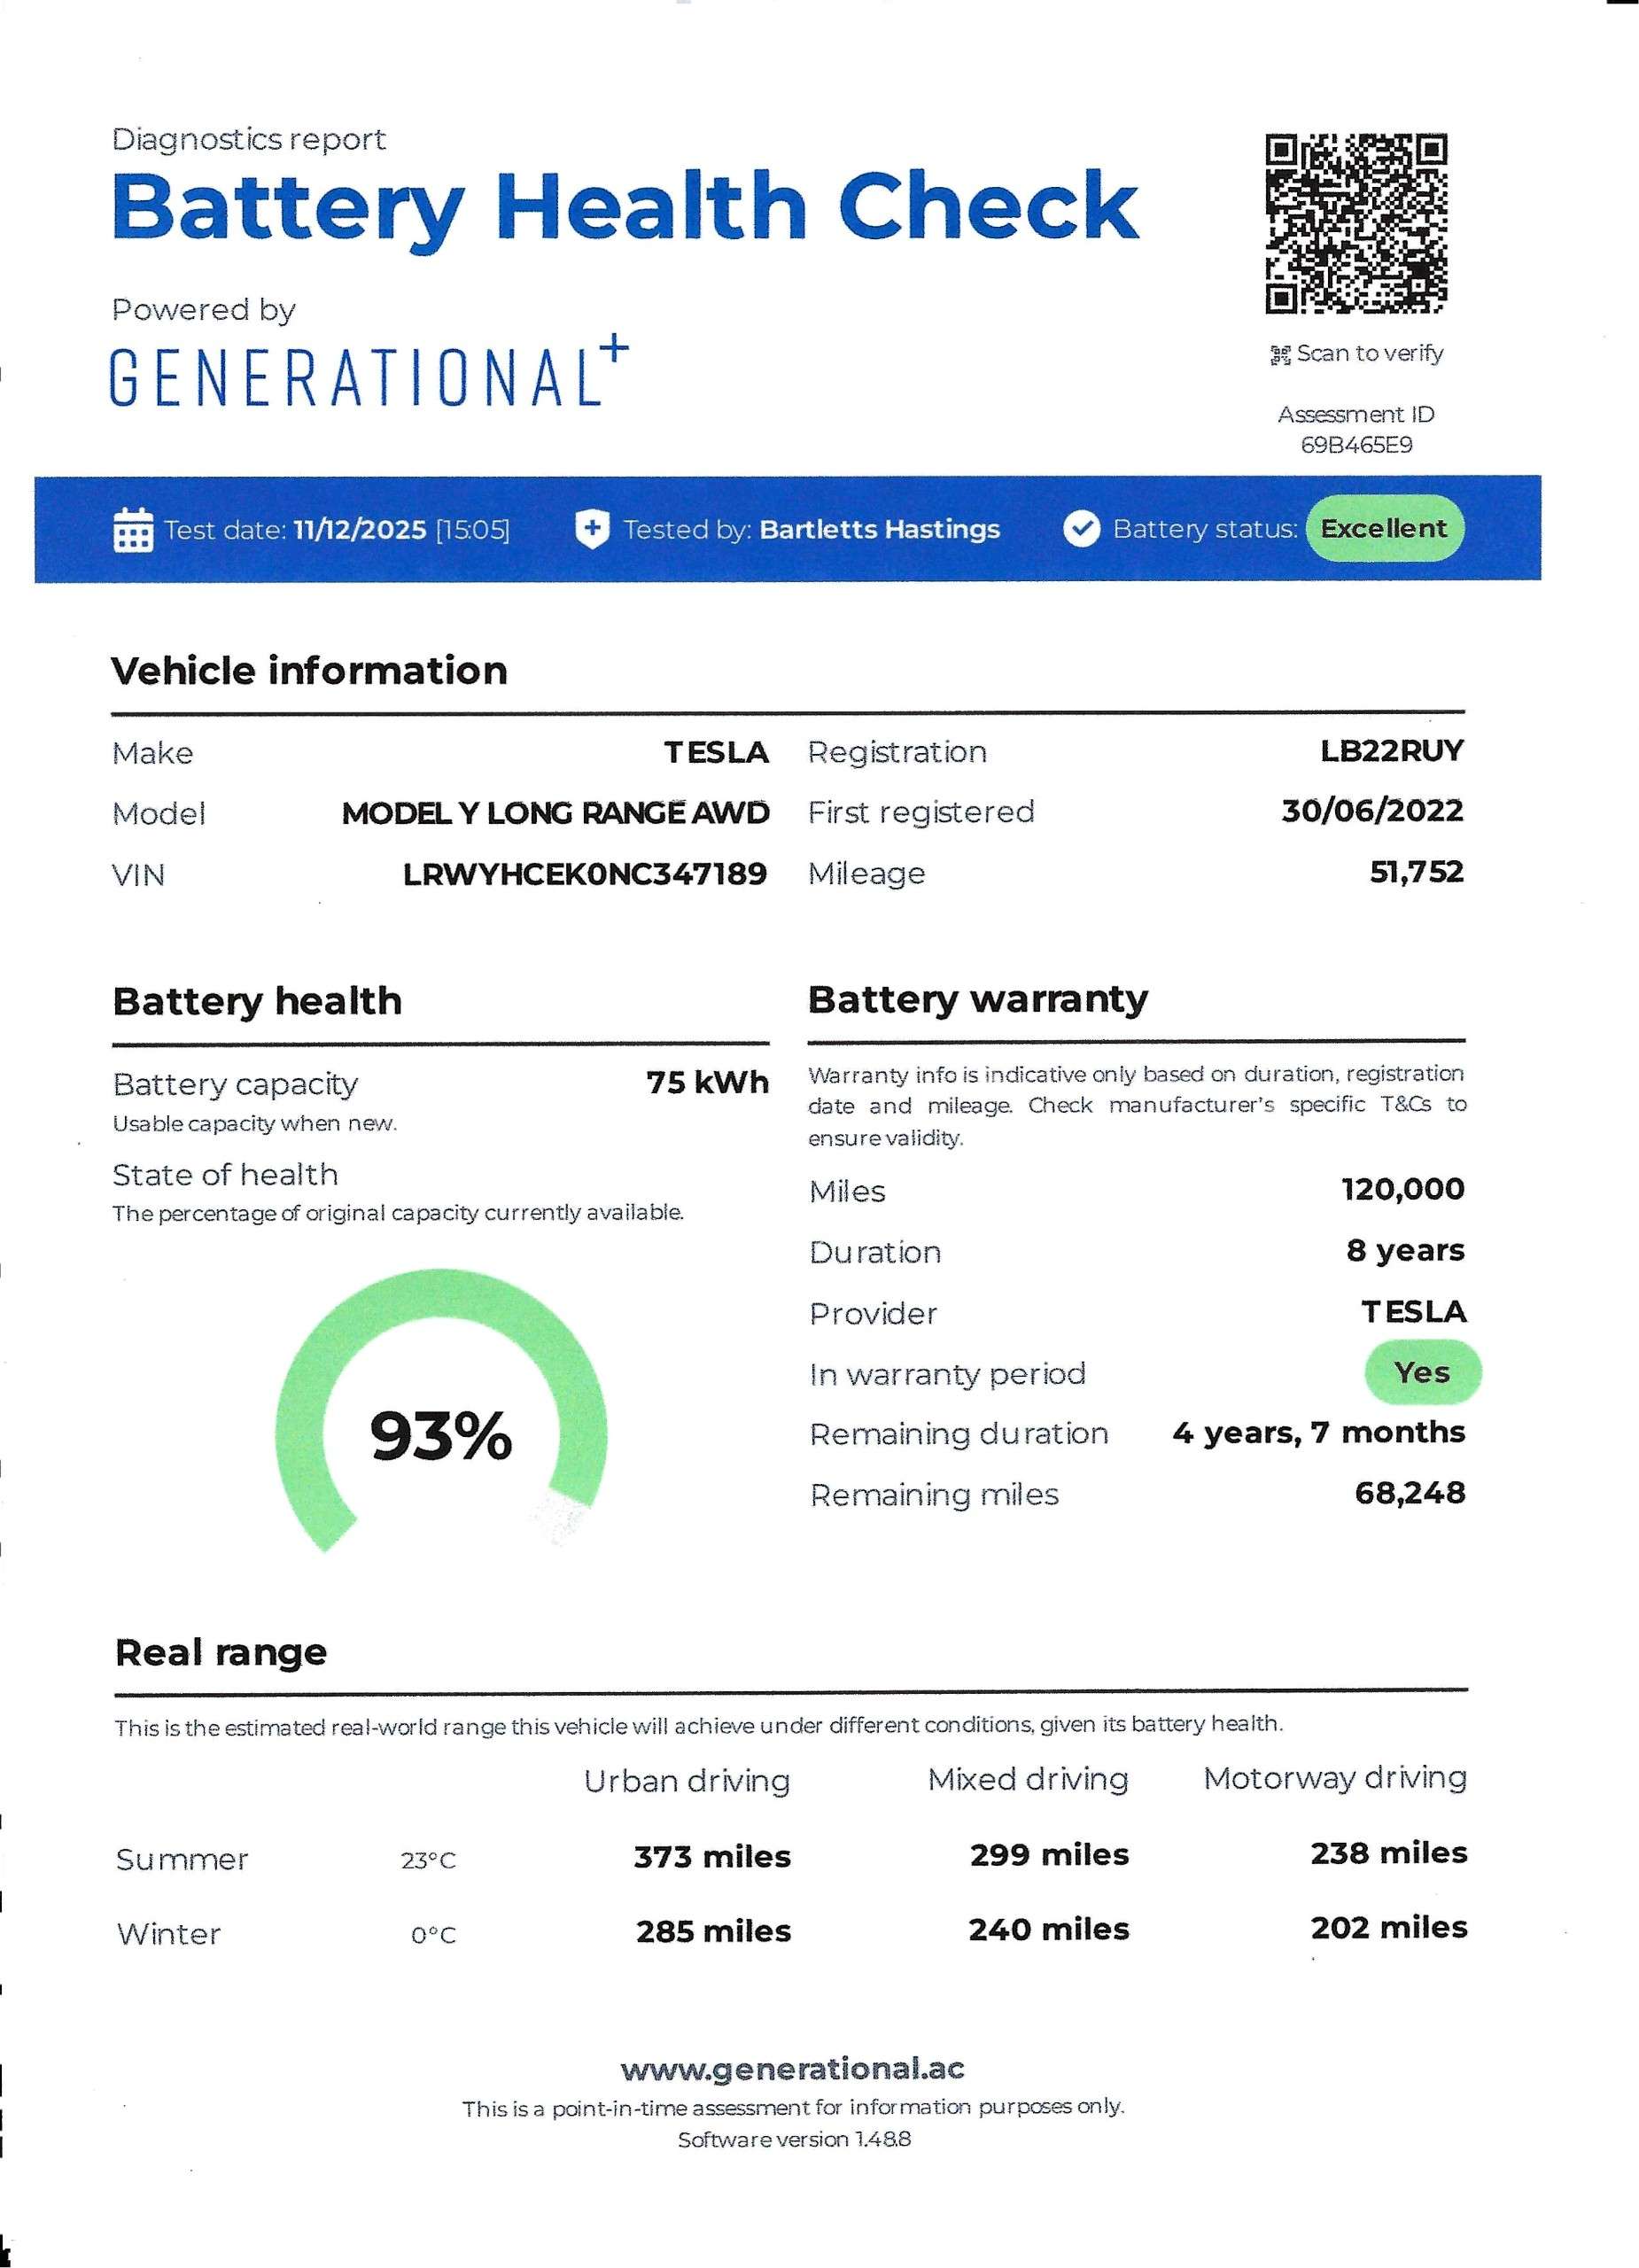This screenshot has width=1639, height=2268.
Task: Click the Battery Health Check title
Action: pyautogui.click(x=625, y=206)
